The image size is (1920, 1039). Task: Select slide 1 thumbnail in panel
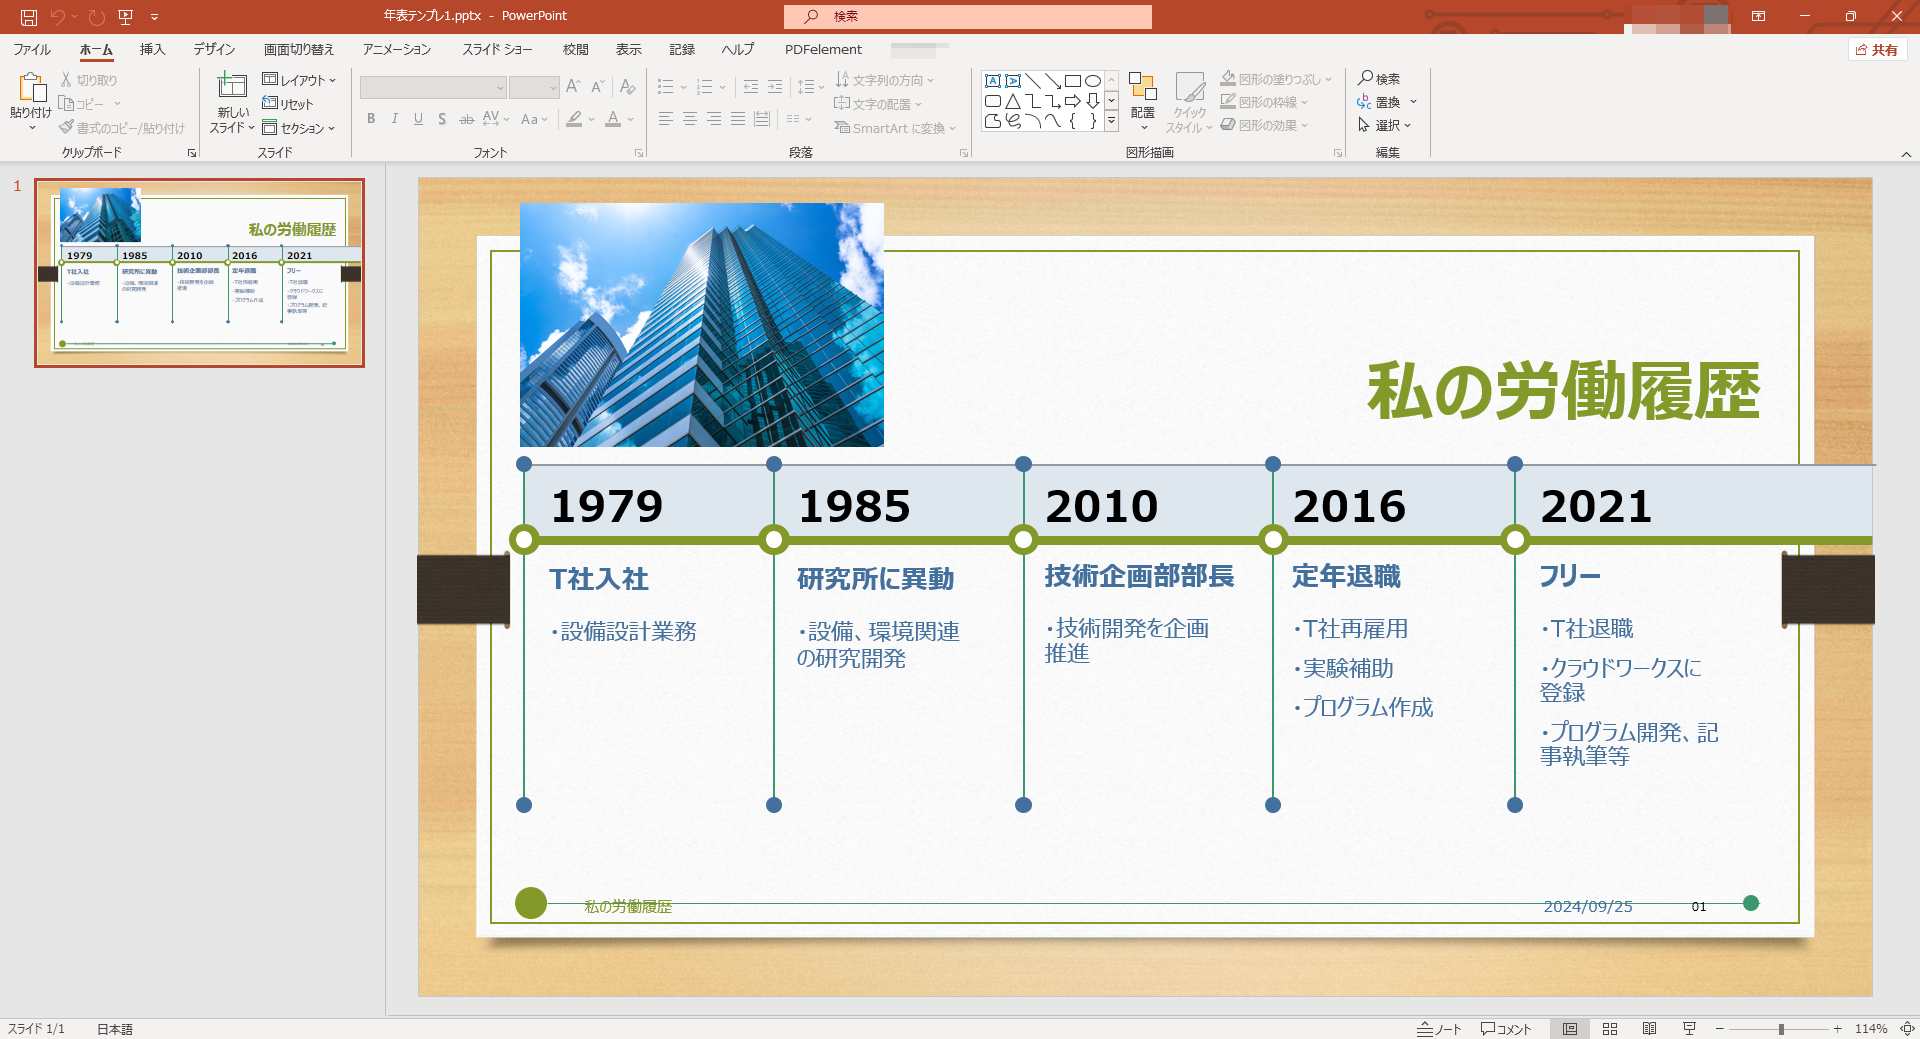click(200, 273)
